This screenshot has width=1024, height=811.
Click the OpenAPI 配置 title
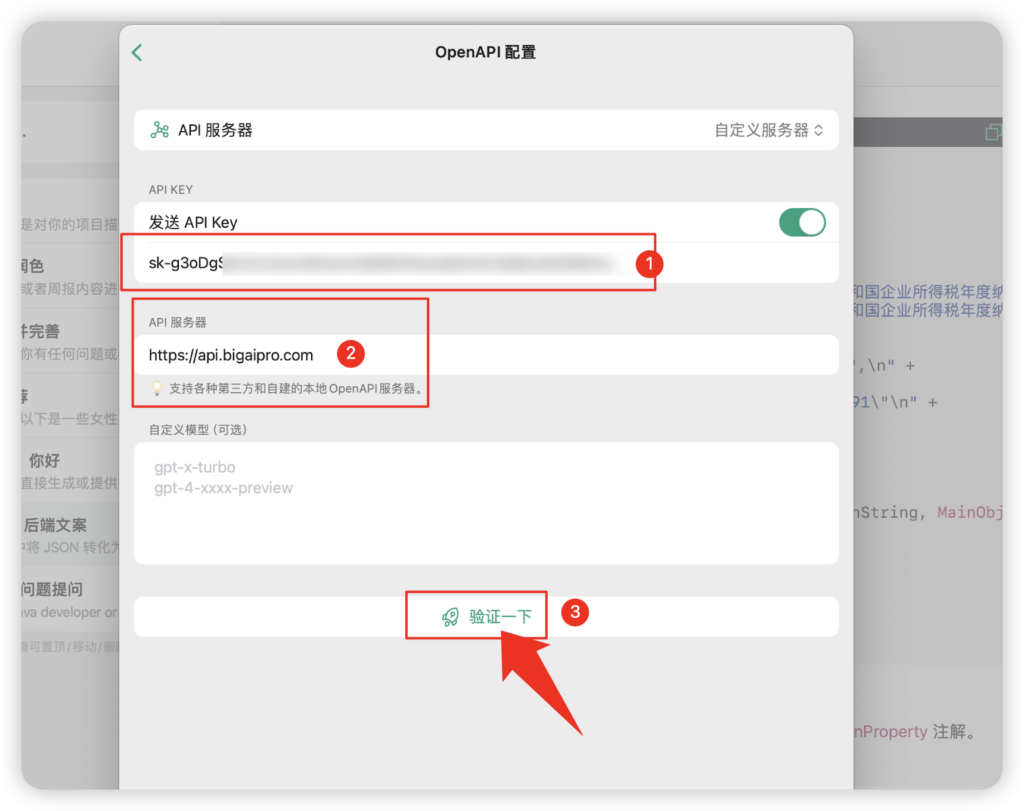(485, 52)
